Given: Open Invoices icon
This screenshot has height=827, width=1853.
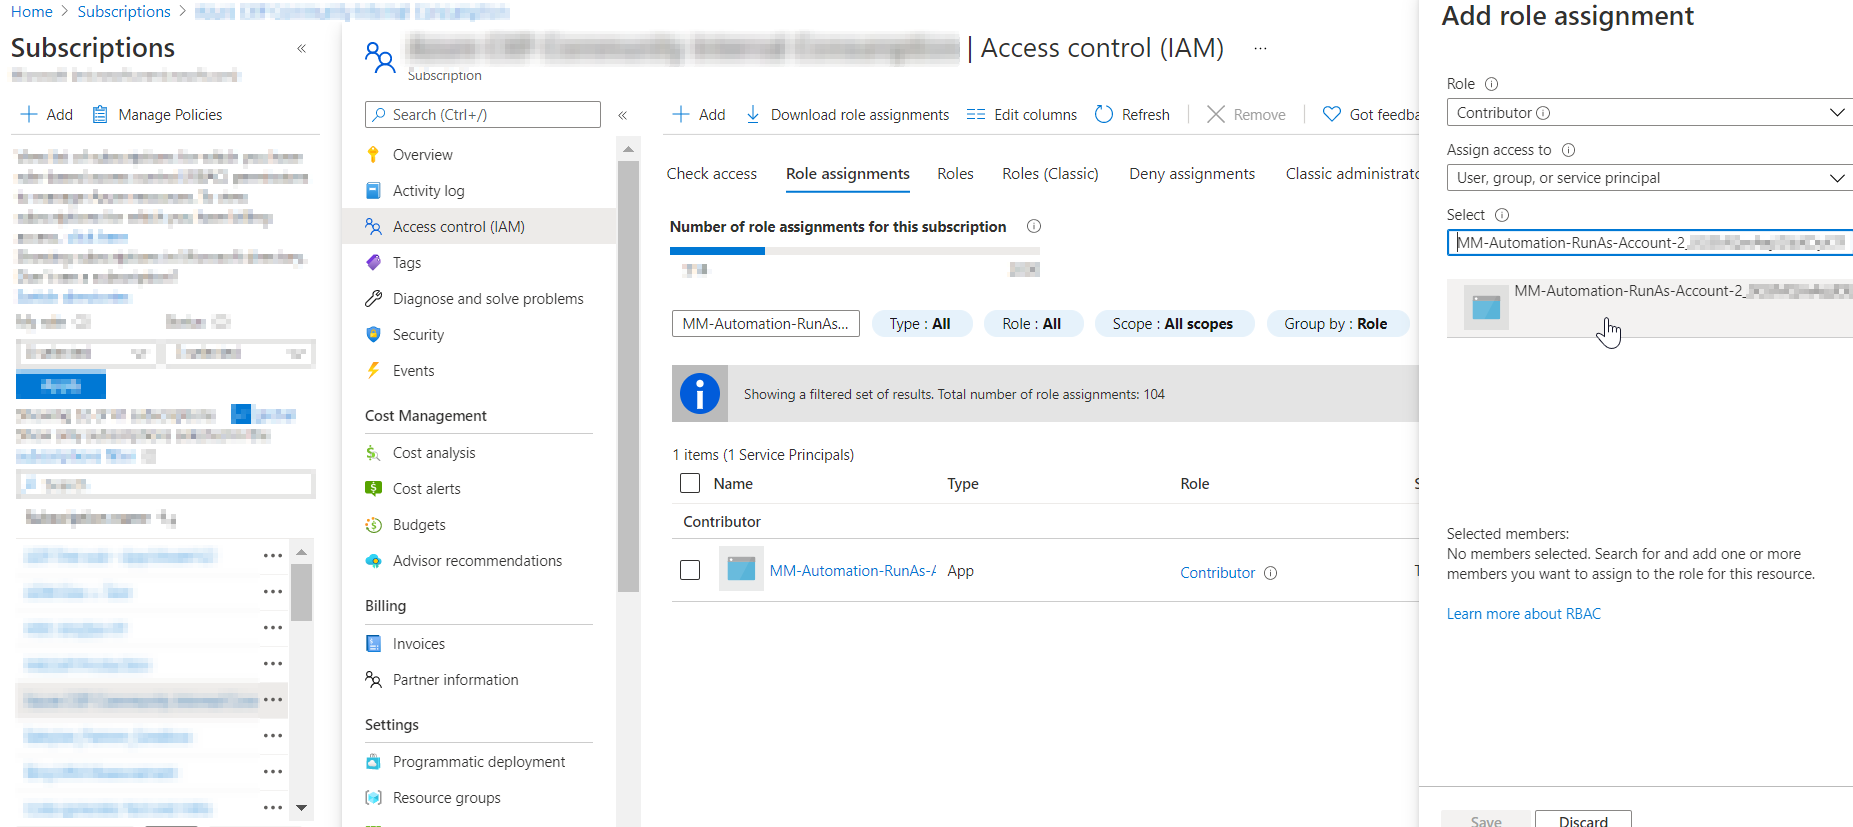Looking at the screenshot, I should click(373, 644).
